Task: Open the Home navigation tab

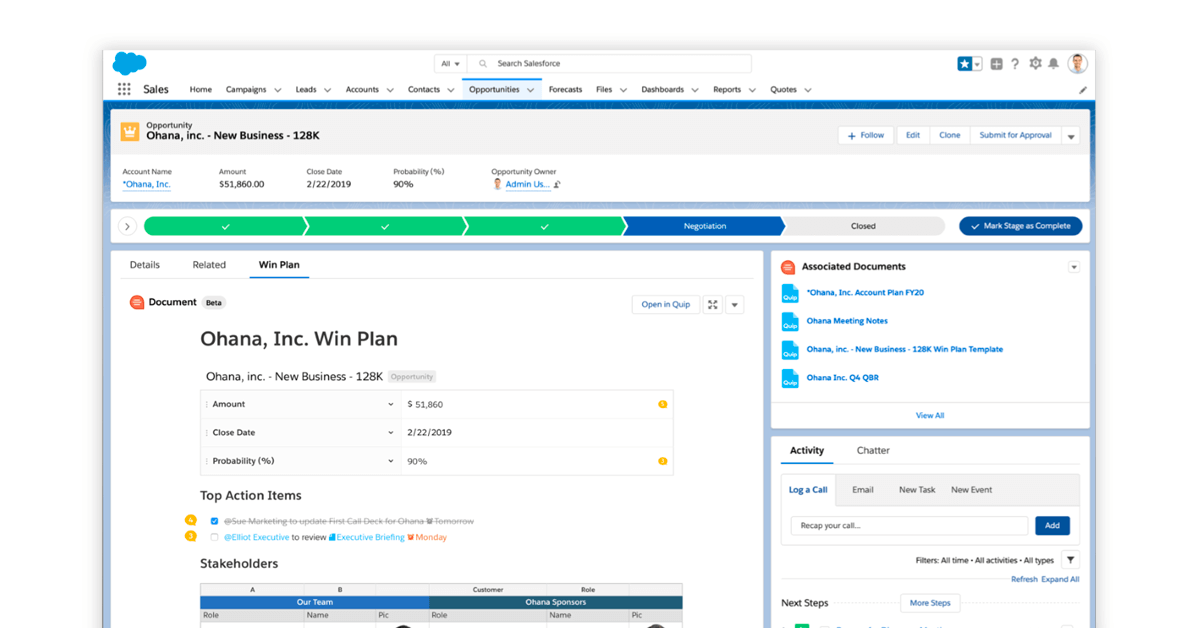Action: pos(201,89)
